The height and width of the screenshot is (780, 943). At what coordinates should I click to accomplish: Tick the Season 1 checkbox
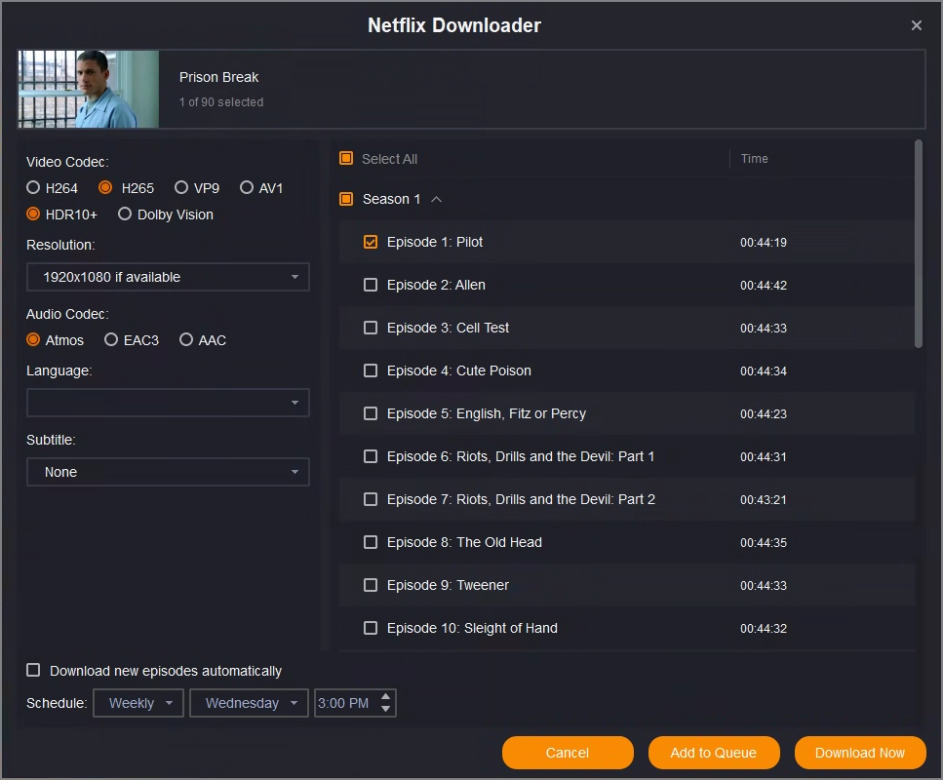point(346,199)
